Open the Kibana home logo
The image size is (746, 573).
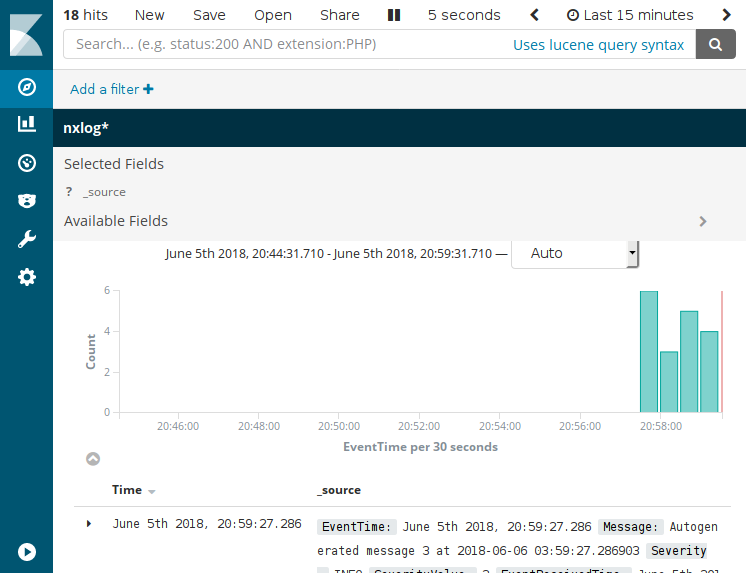[26, 35]
